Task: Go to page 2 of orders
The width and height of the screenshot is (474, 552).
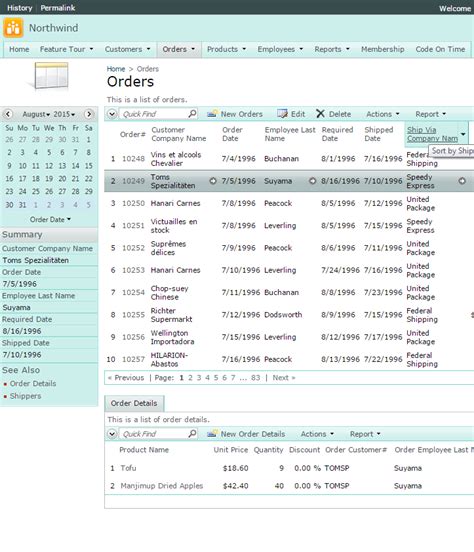Action: click(x=190, y=378)
